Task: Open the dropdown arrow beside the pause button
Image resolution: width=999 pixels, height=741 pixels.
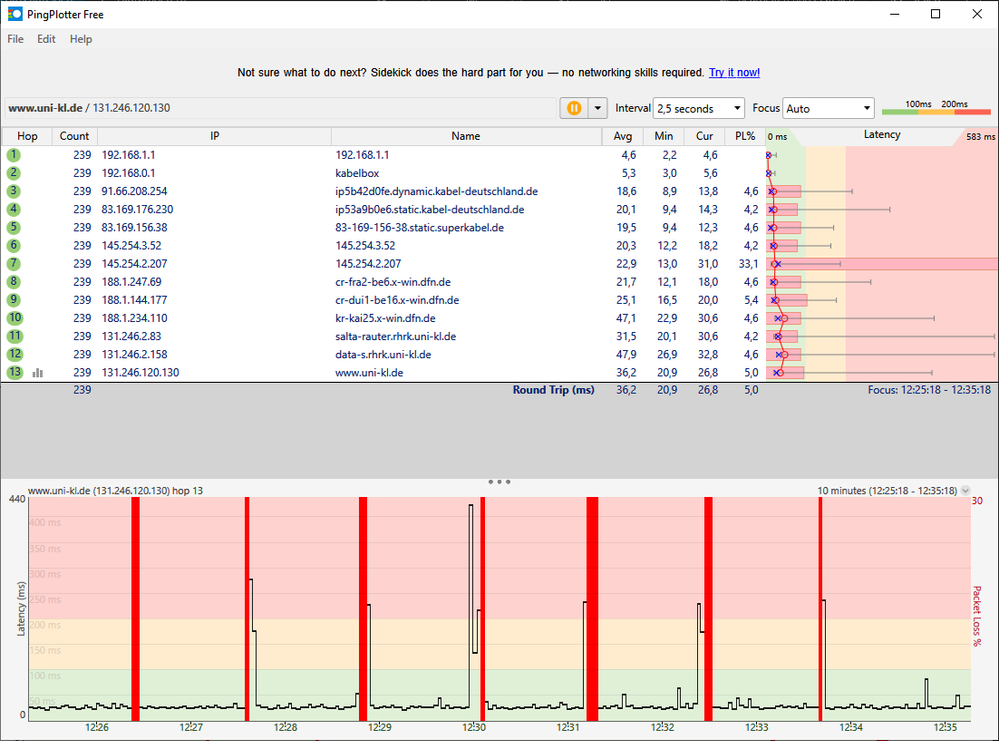Action: (598, 108)
